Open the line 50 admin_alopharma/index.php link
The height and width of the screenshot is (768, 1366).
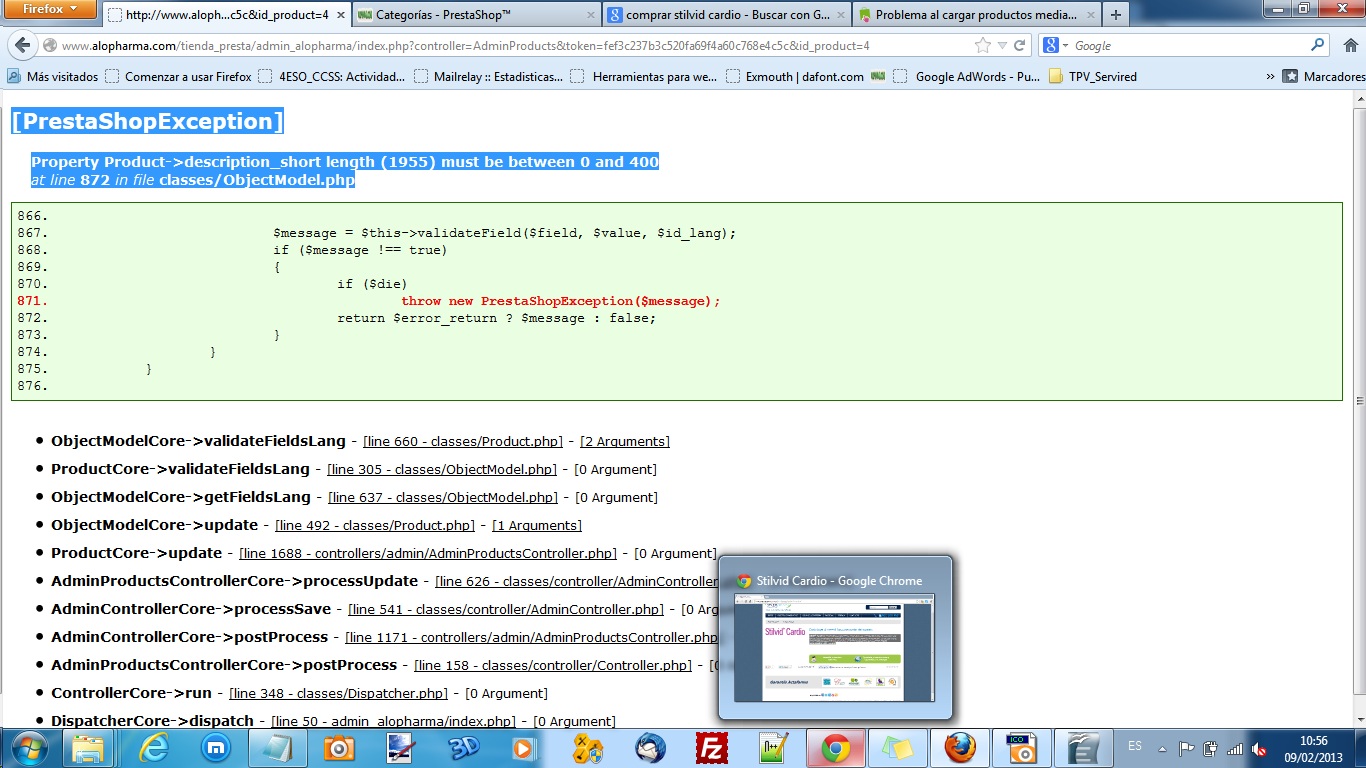tap(393, 721)
